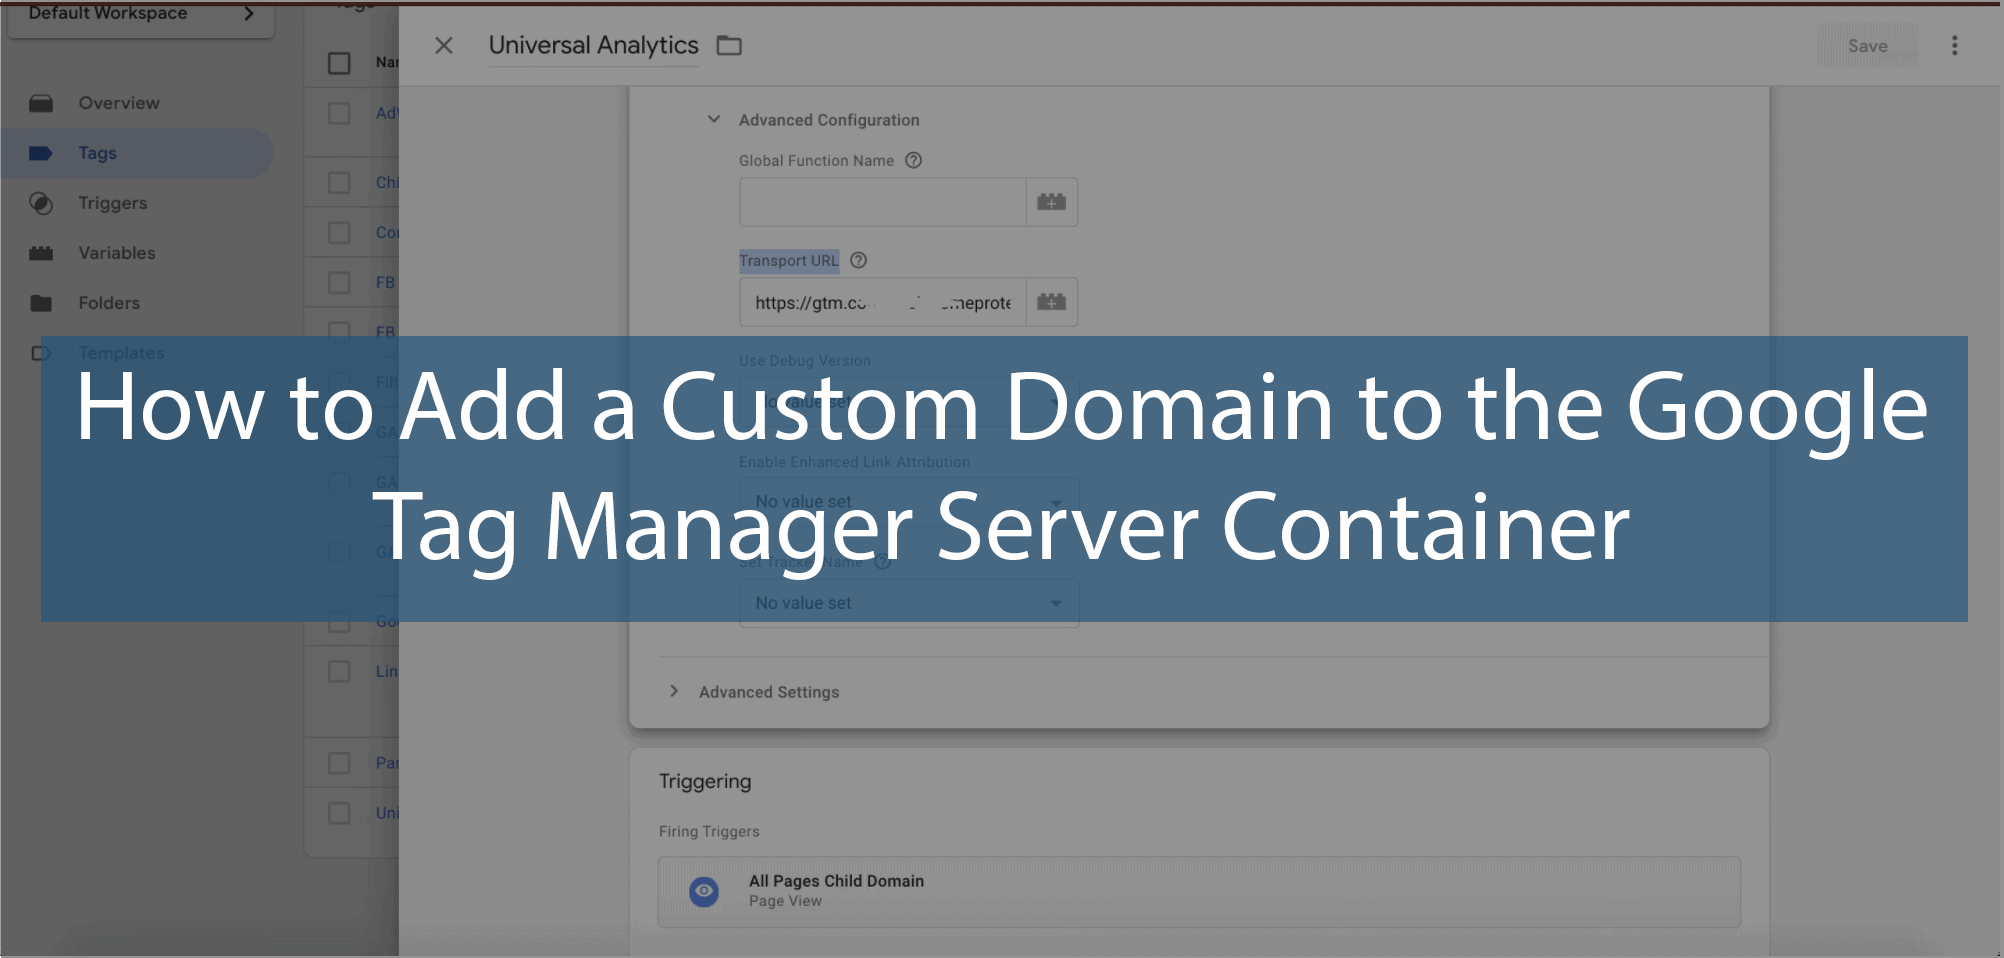The width and height of the screenshot is (2004, 958).
Task: Click the folder icon beside Universal Analytics title
Action: click(729, 45)
